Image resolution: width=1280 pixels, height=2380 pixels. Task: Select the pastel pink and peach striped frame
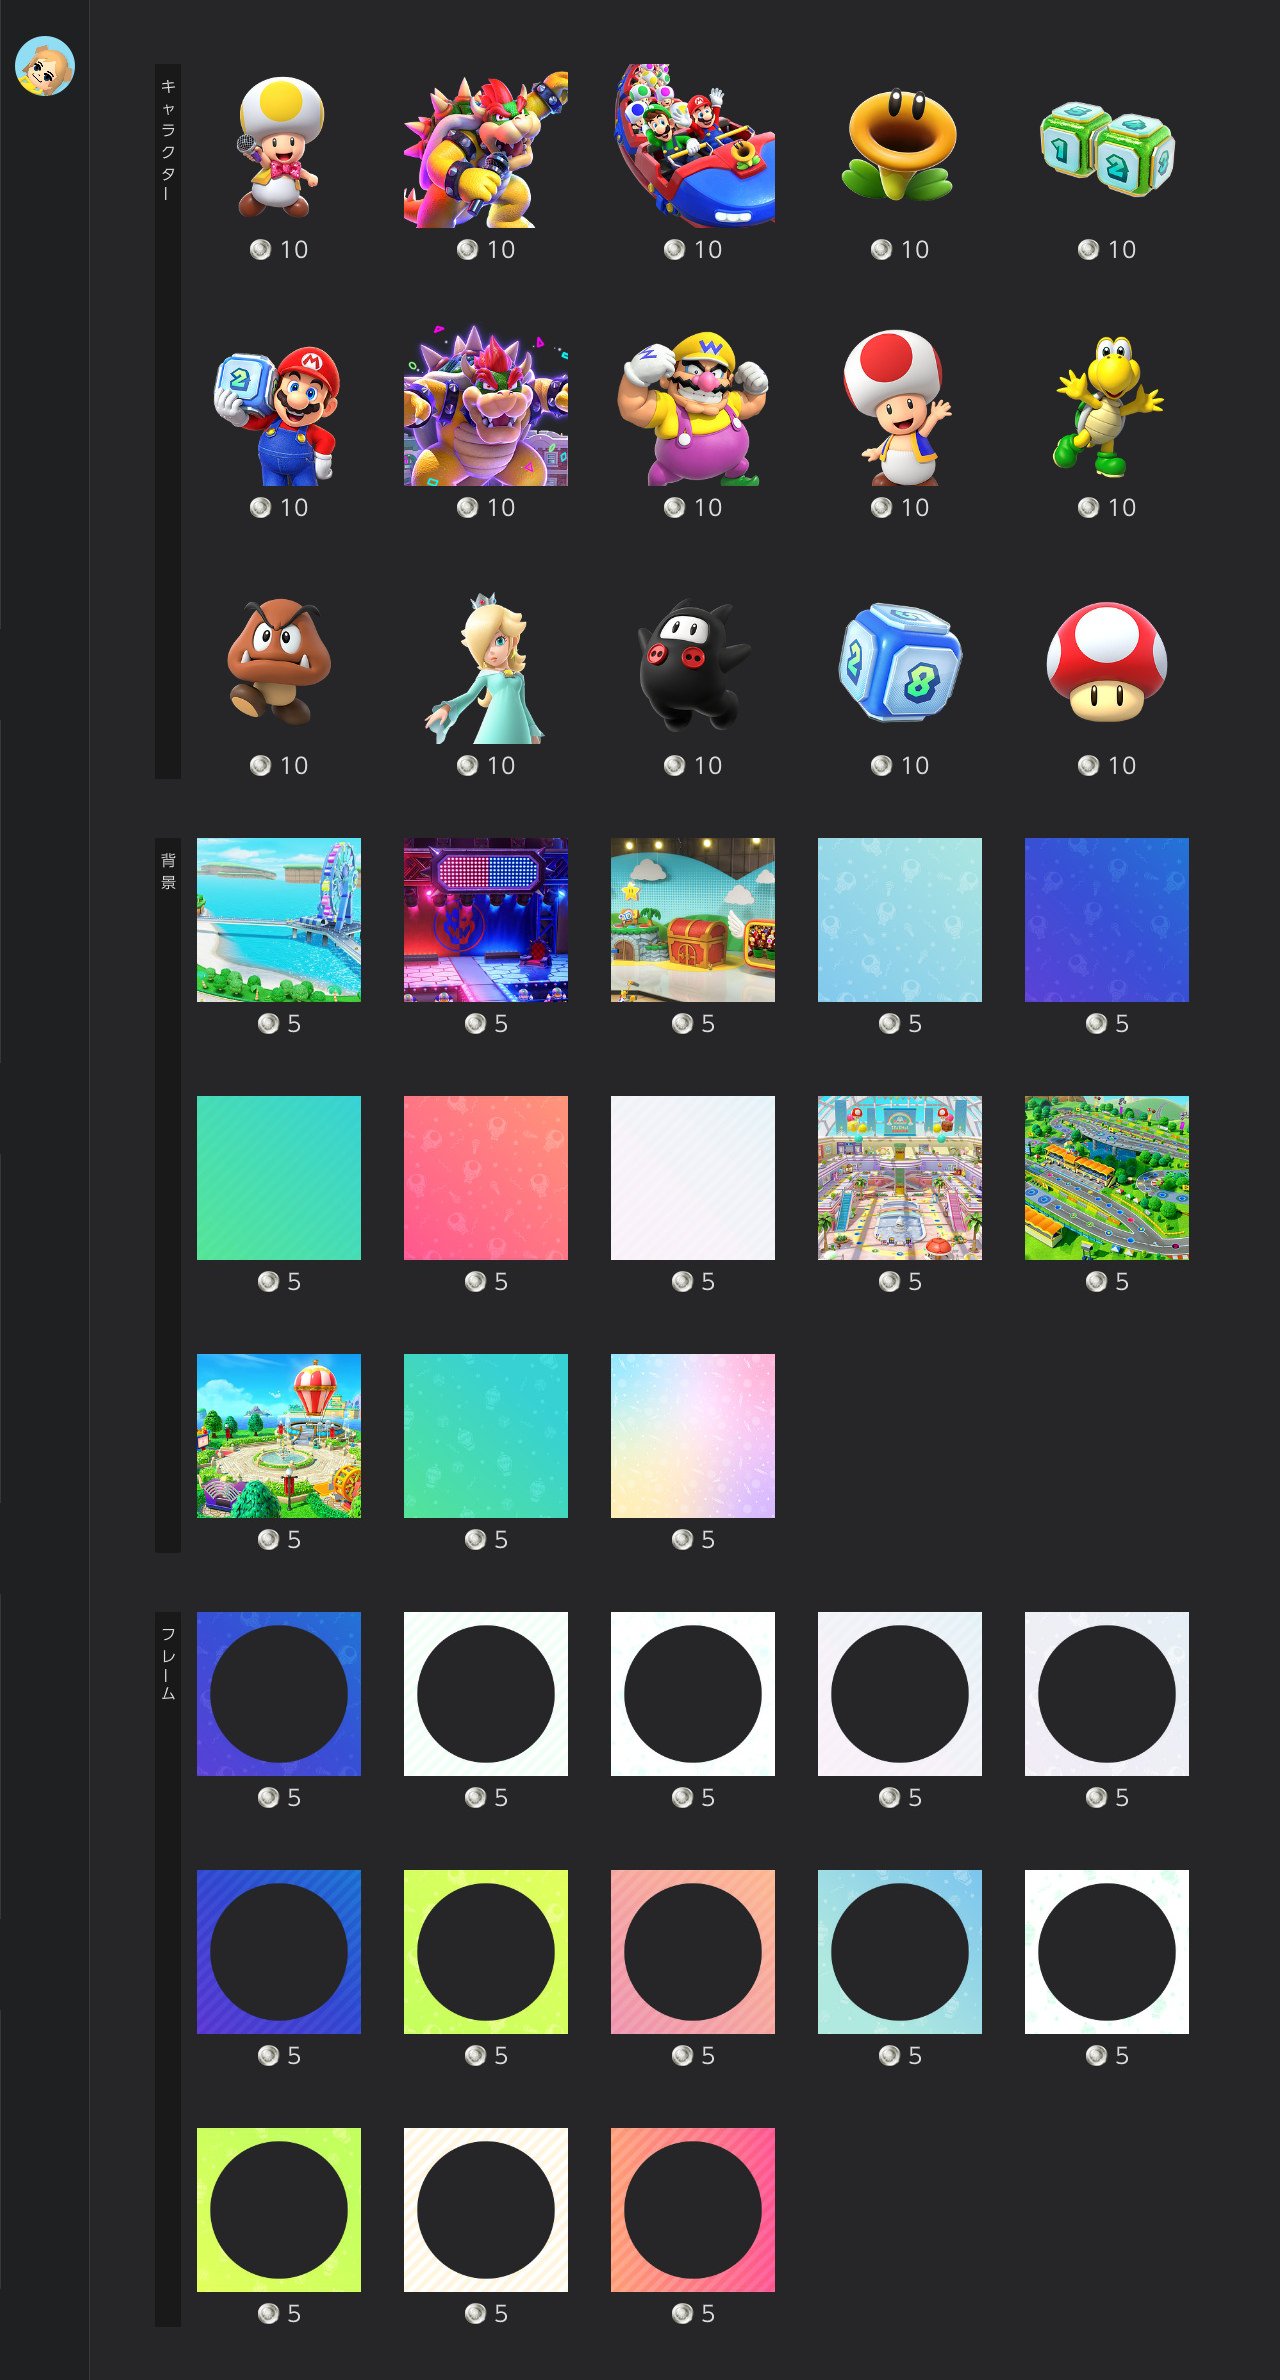tap(693, 1952)
